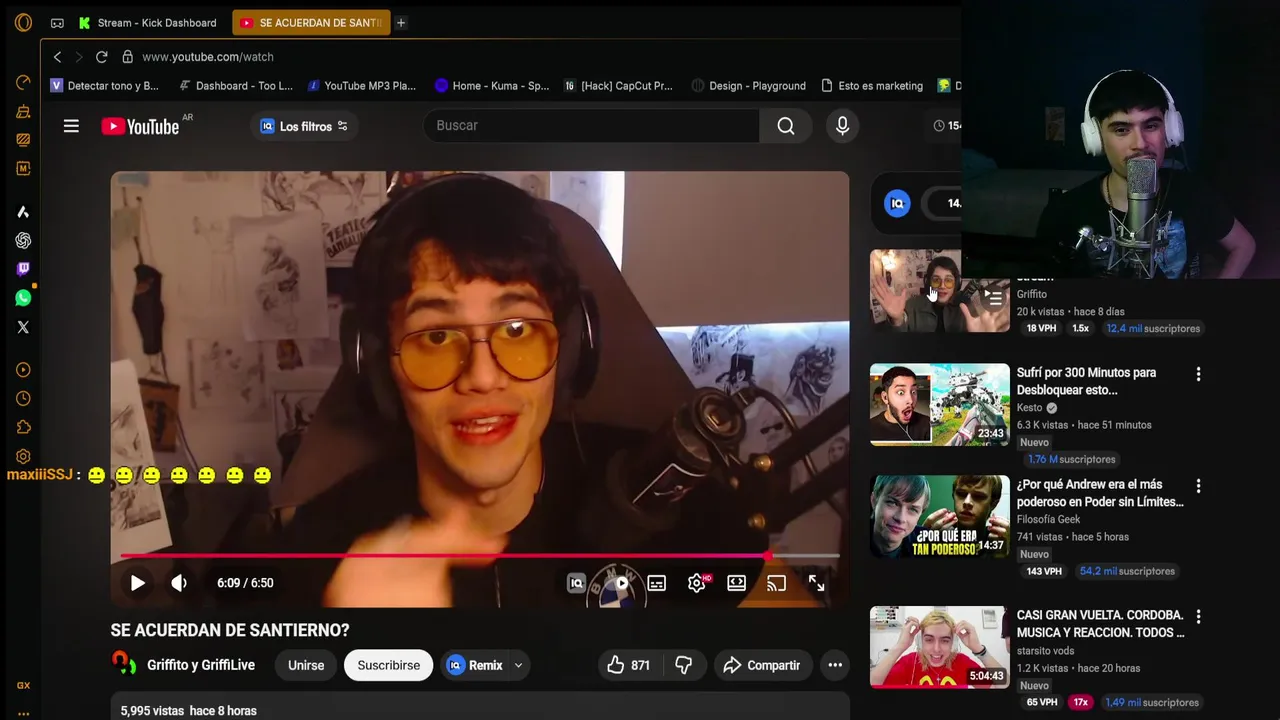Open the Player sidebar icon

tap(23, 370)
